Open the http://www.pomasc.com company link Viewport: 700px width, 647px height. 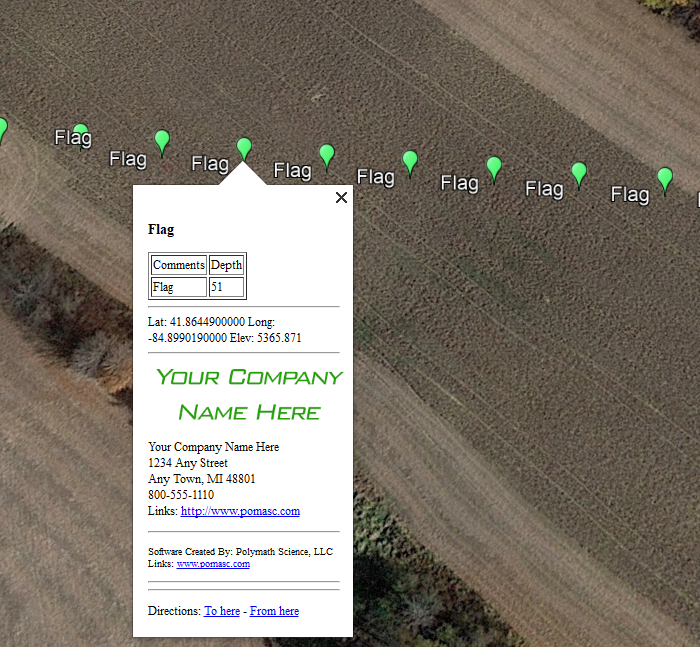pyautogui.click(x=240, y=511)
